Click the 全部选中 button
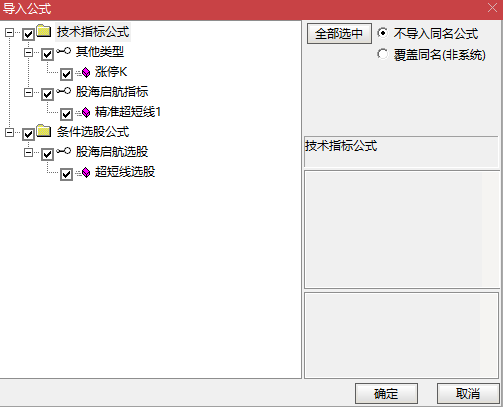Image resolution: width=503 pixels, height=407 pixels. [339, 34]
